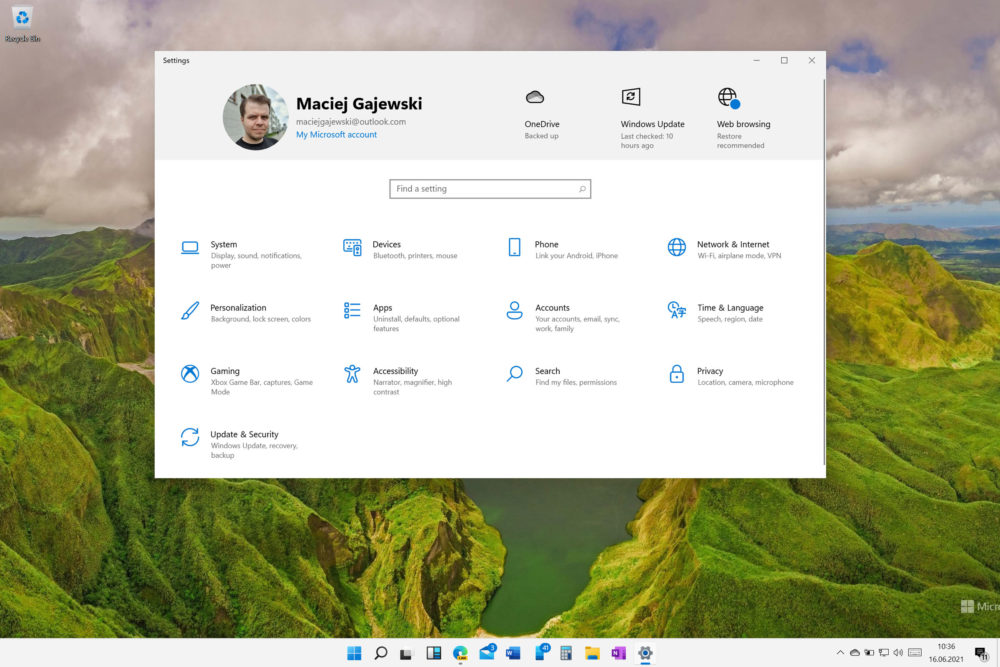Open the Apps list icon

[x=352, y=311]
